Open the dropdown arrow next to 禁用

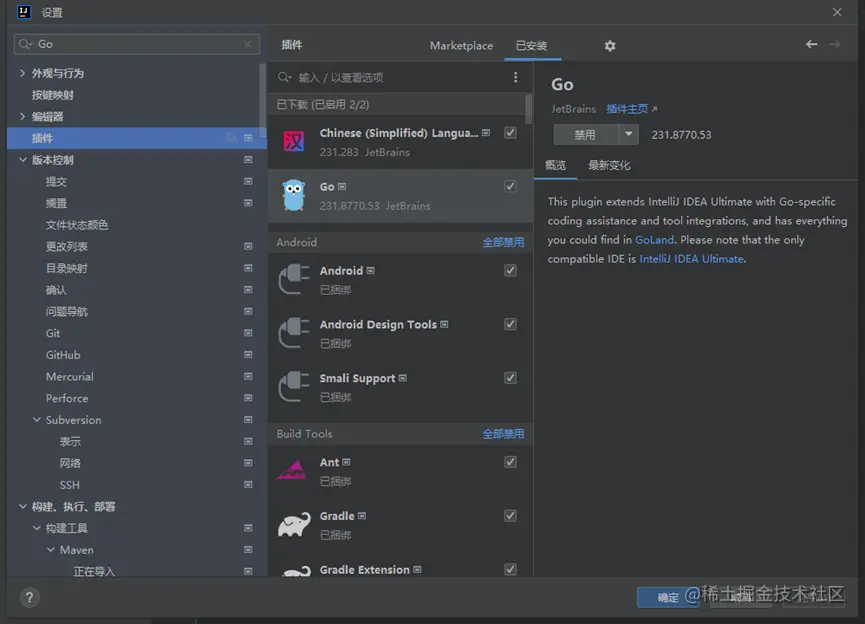tap(628, 134)
